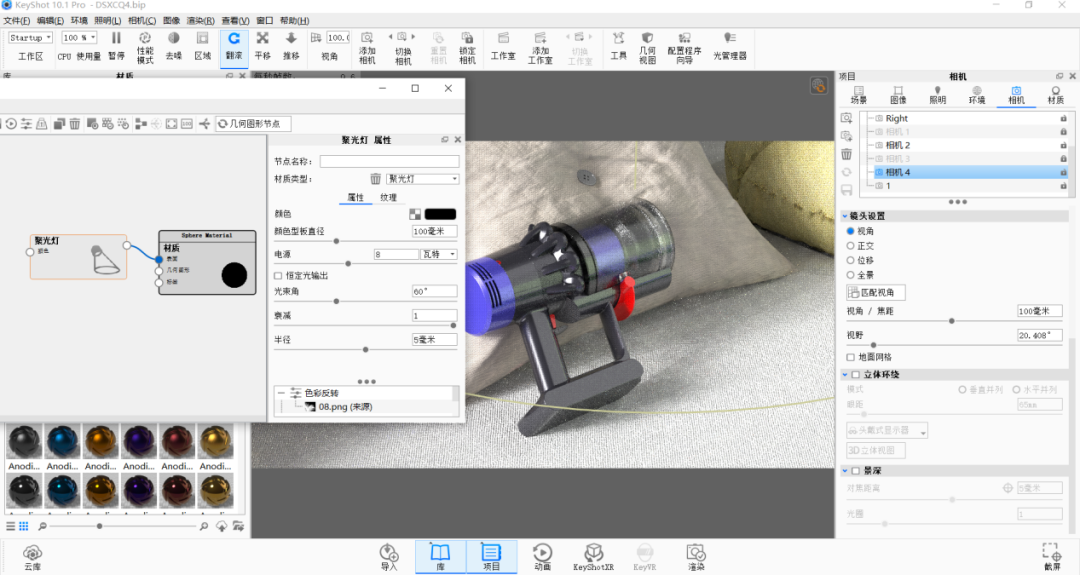Open the 帮助(H) menu
The image size is (1080, 575).
pyautogui.click(x=294, y=21)
